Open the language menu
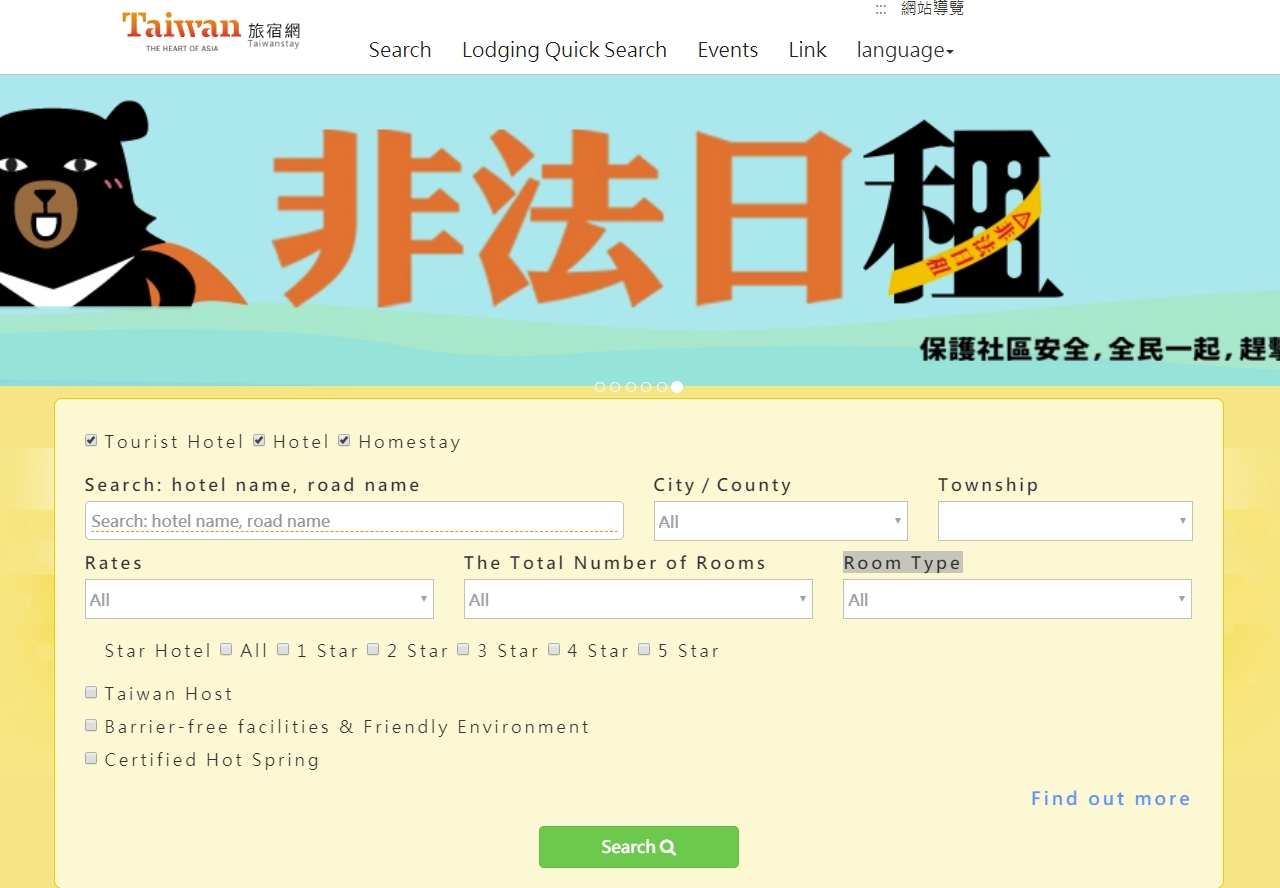The height and width of the screenshot is (888, 1280). click(905, 50)
